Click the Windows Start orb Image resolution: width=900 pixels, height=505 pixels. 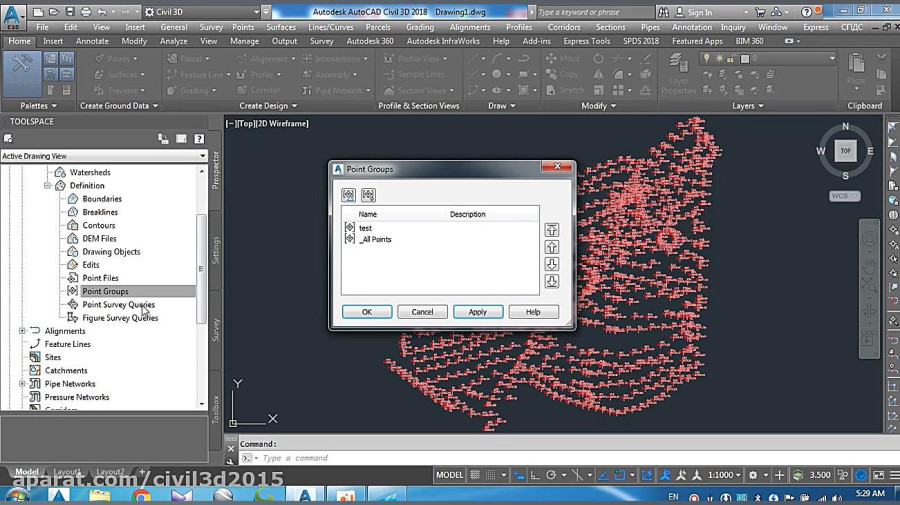pos(16,496)
